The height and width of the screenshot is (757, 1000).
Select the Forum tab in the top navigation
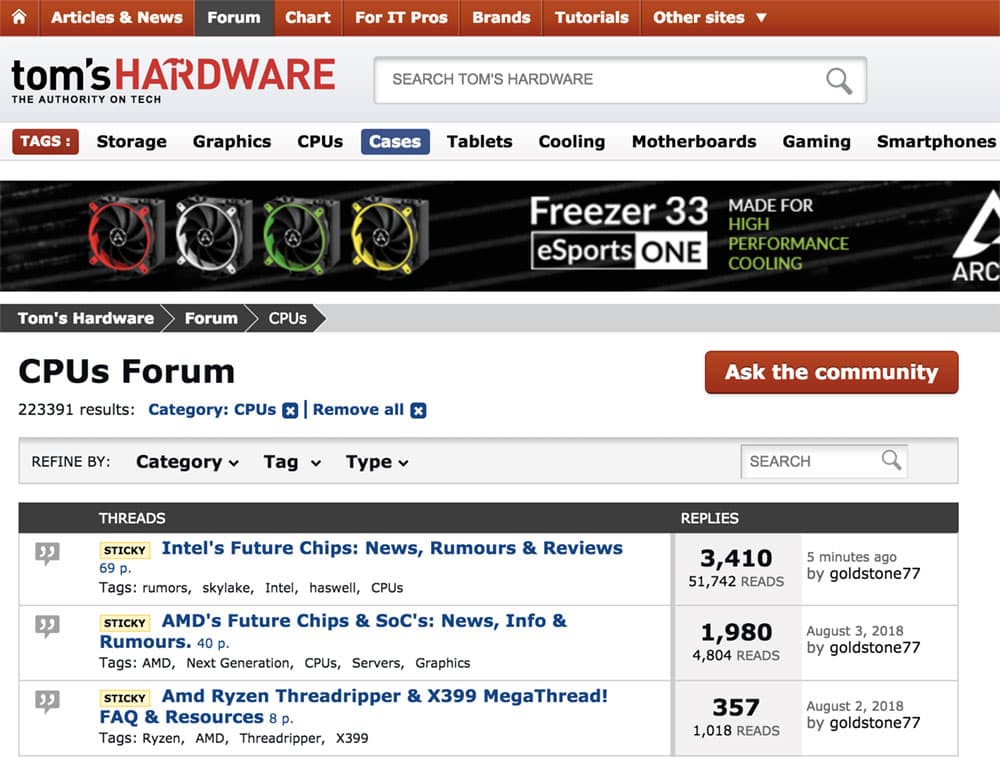click(x=233, y=18)
